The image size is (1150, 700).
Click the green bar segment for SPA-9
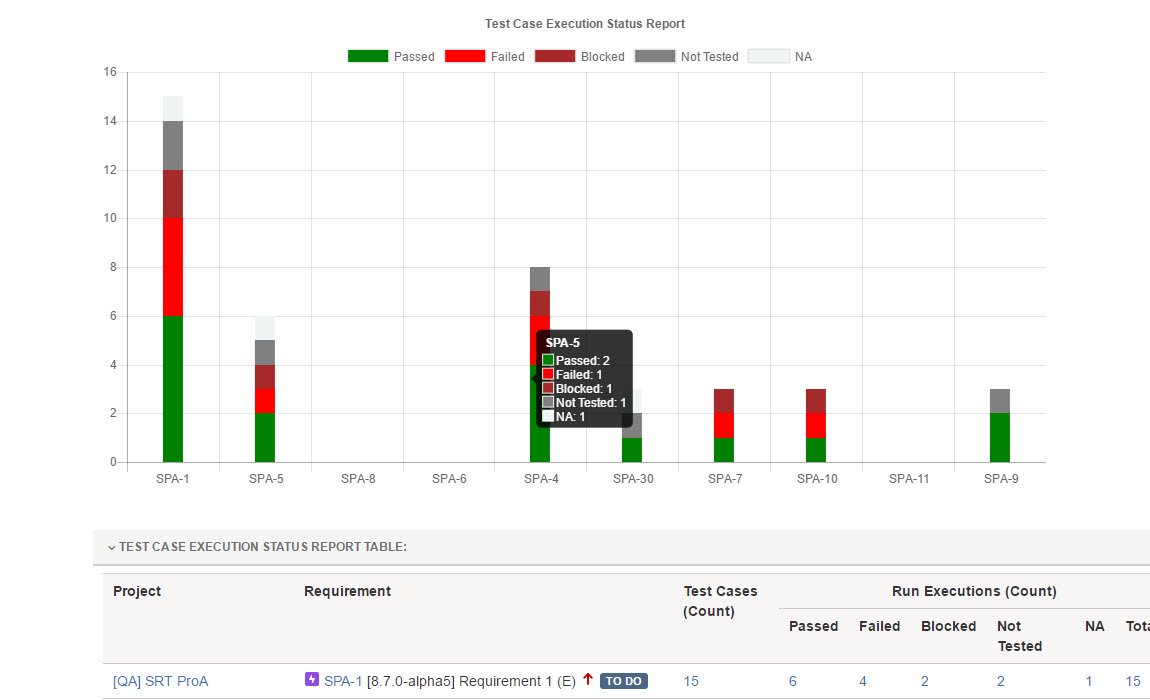[1000, 437]
